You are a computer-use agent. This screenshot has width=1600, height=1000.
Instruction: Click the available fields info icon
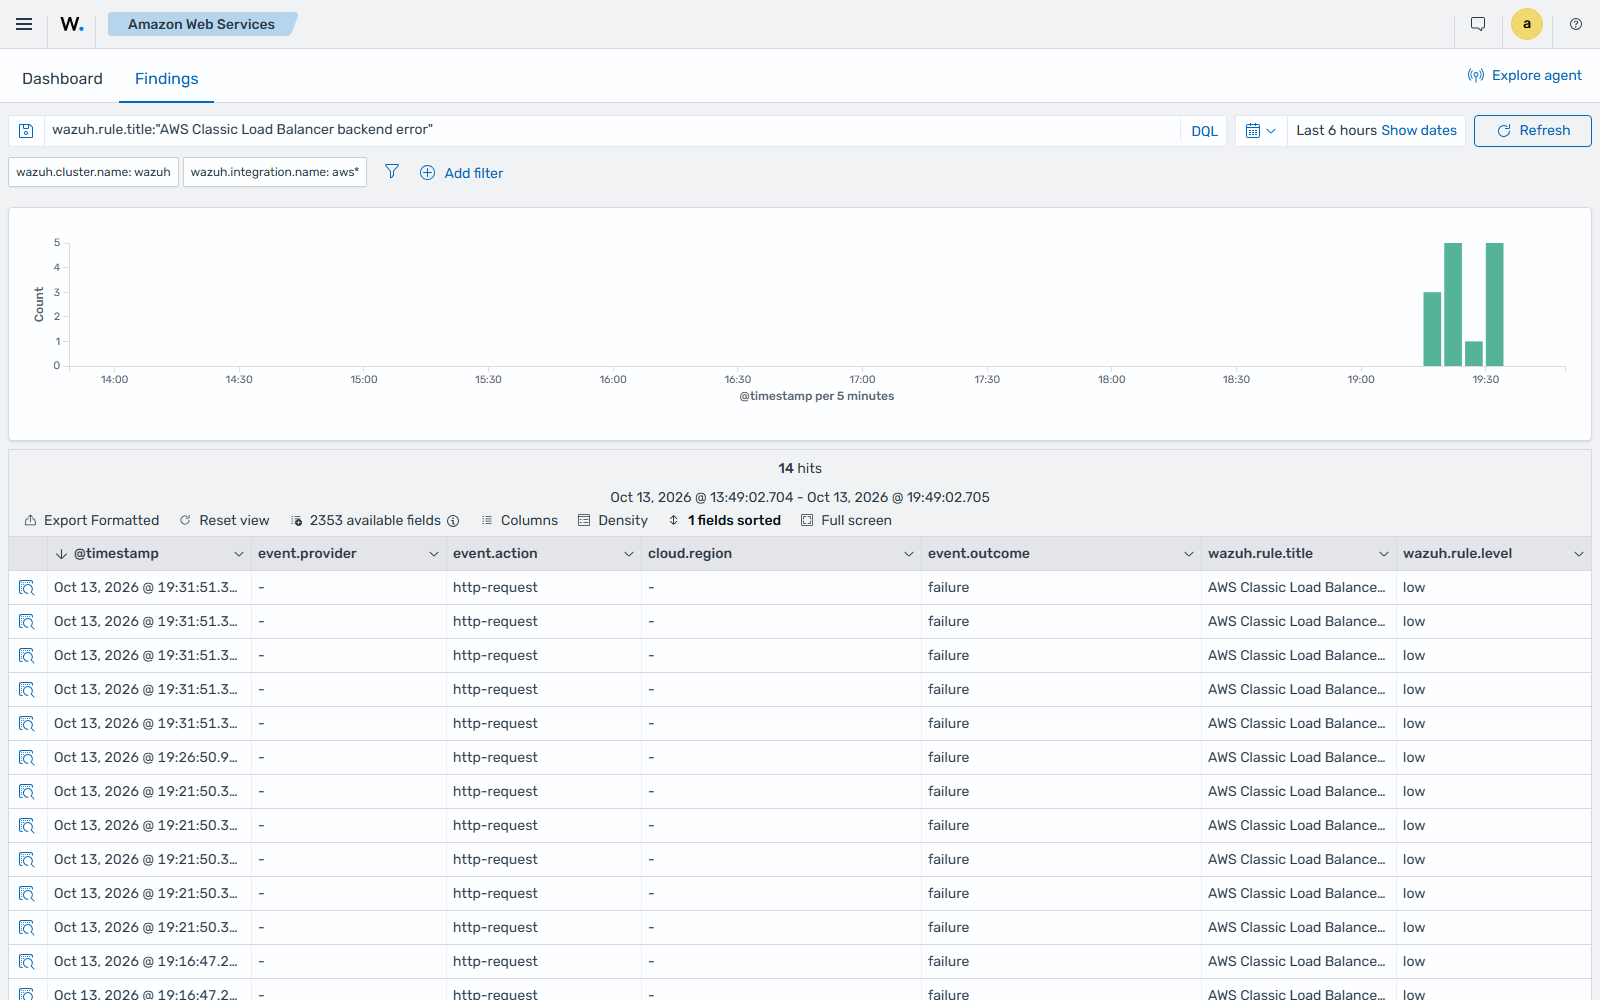coord(453,521)
